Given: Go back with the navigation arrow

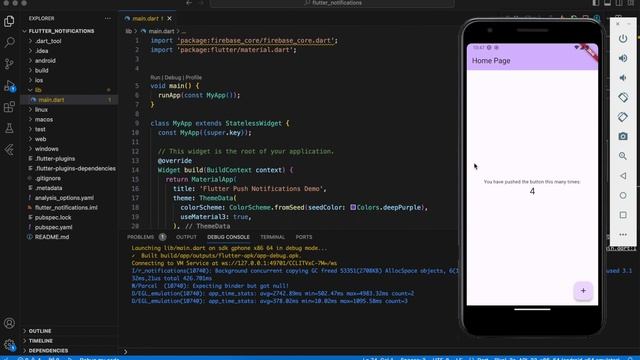Looking at the screenshot, I should (x=189, y=3).
